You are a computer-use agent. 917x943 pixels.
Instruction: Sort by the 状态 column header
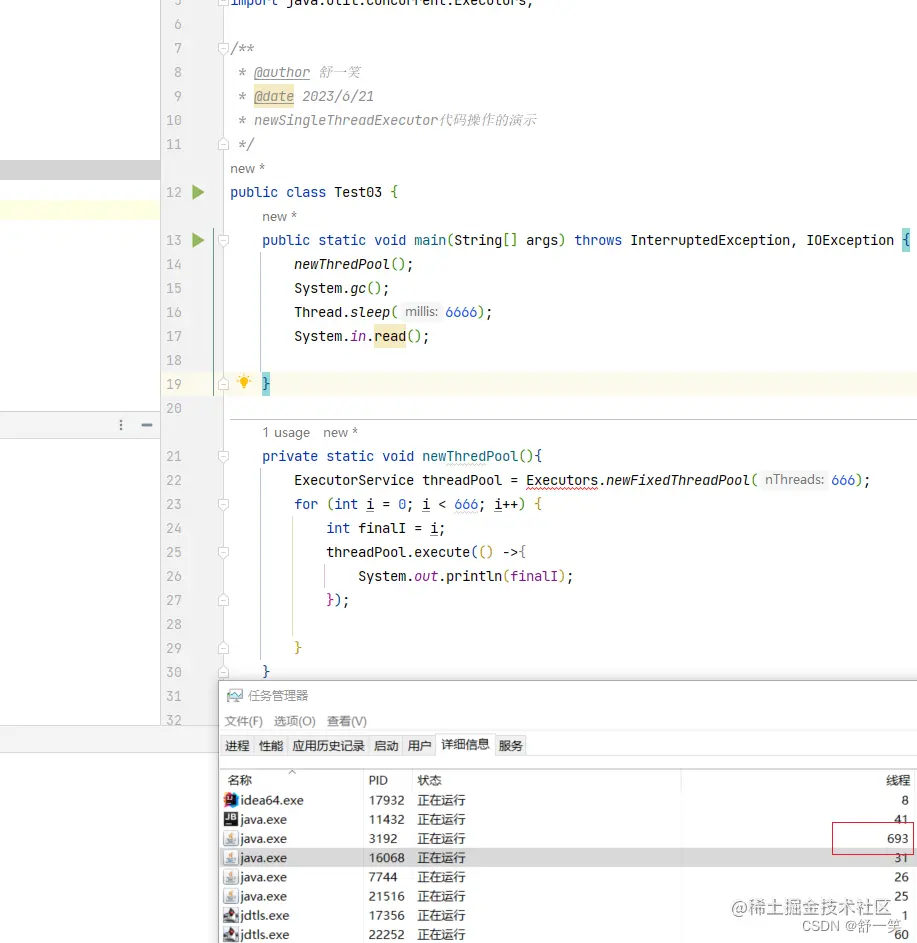pos(547,780)
